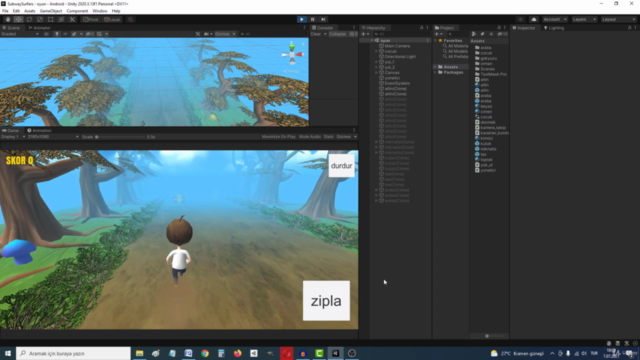The height and width of the screenshot is (360, 640).
Task: Toggle Stats overlay in Game view
Action: point(329,137)
